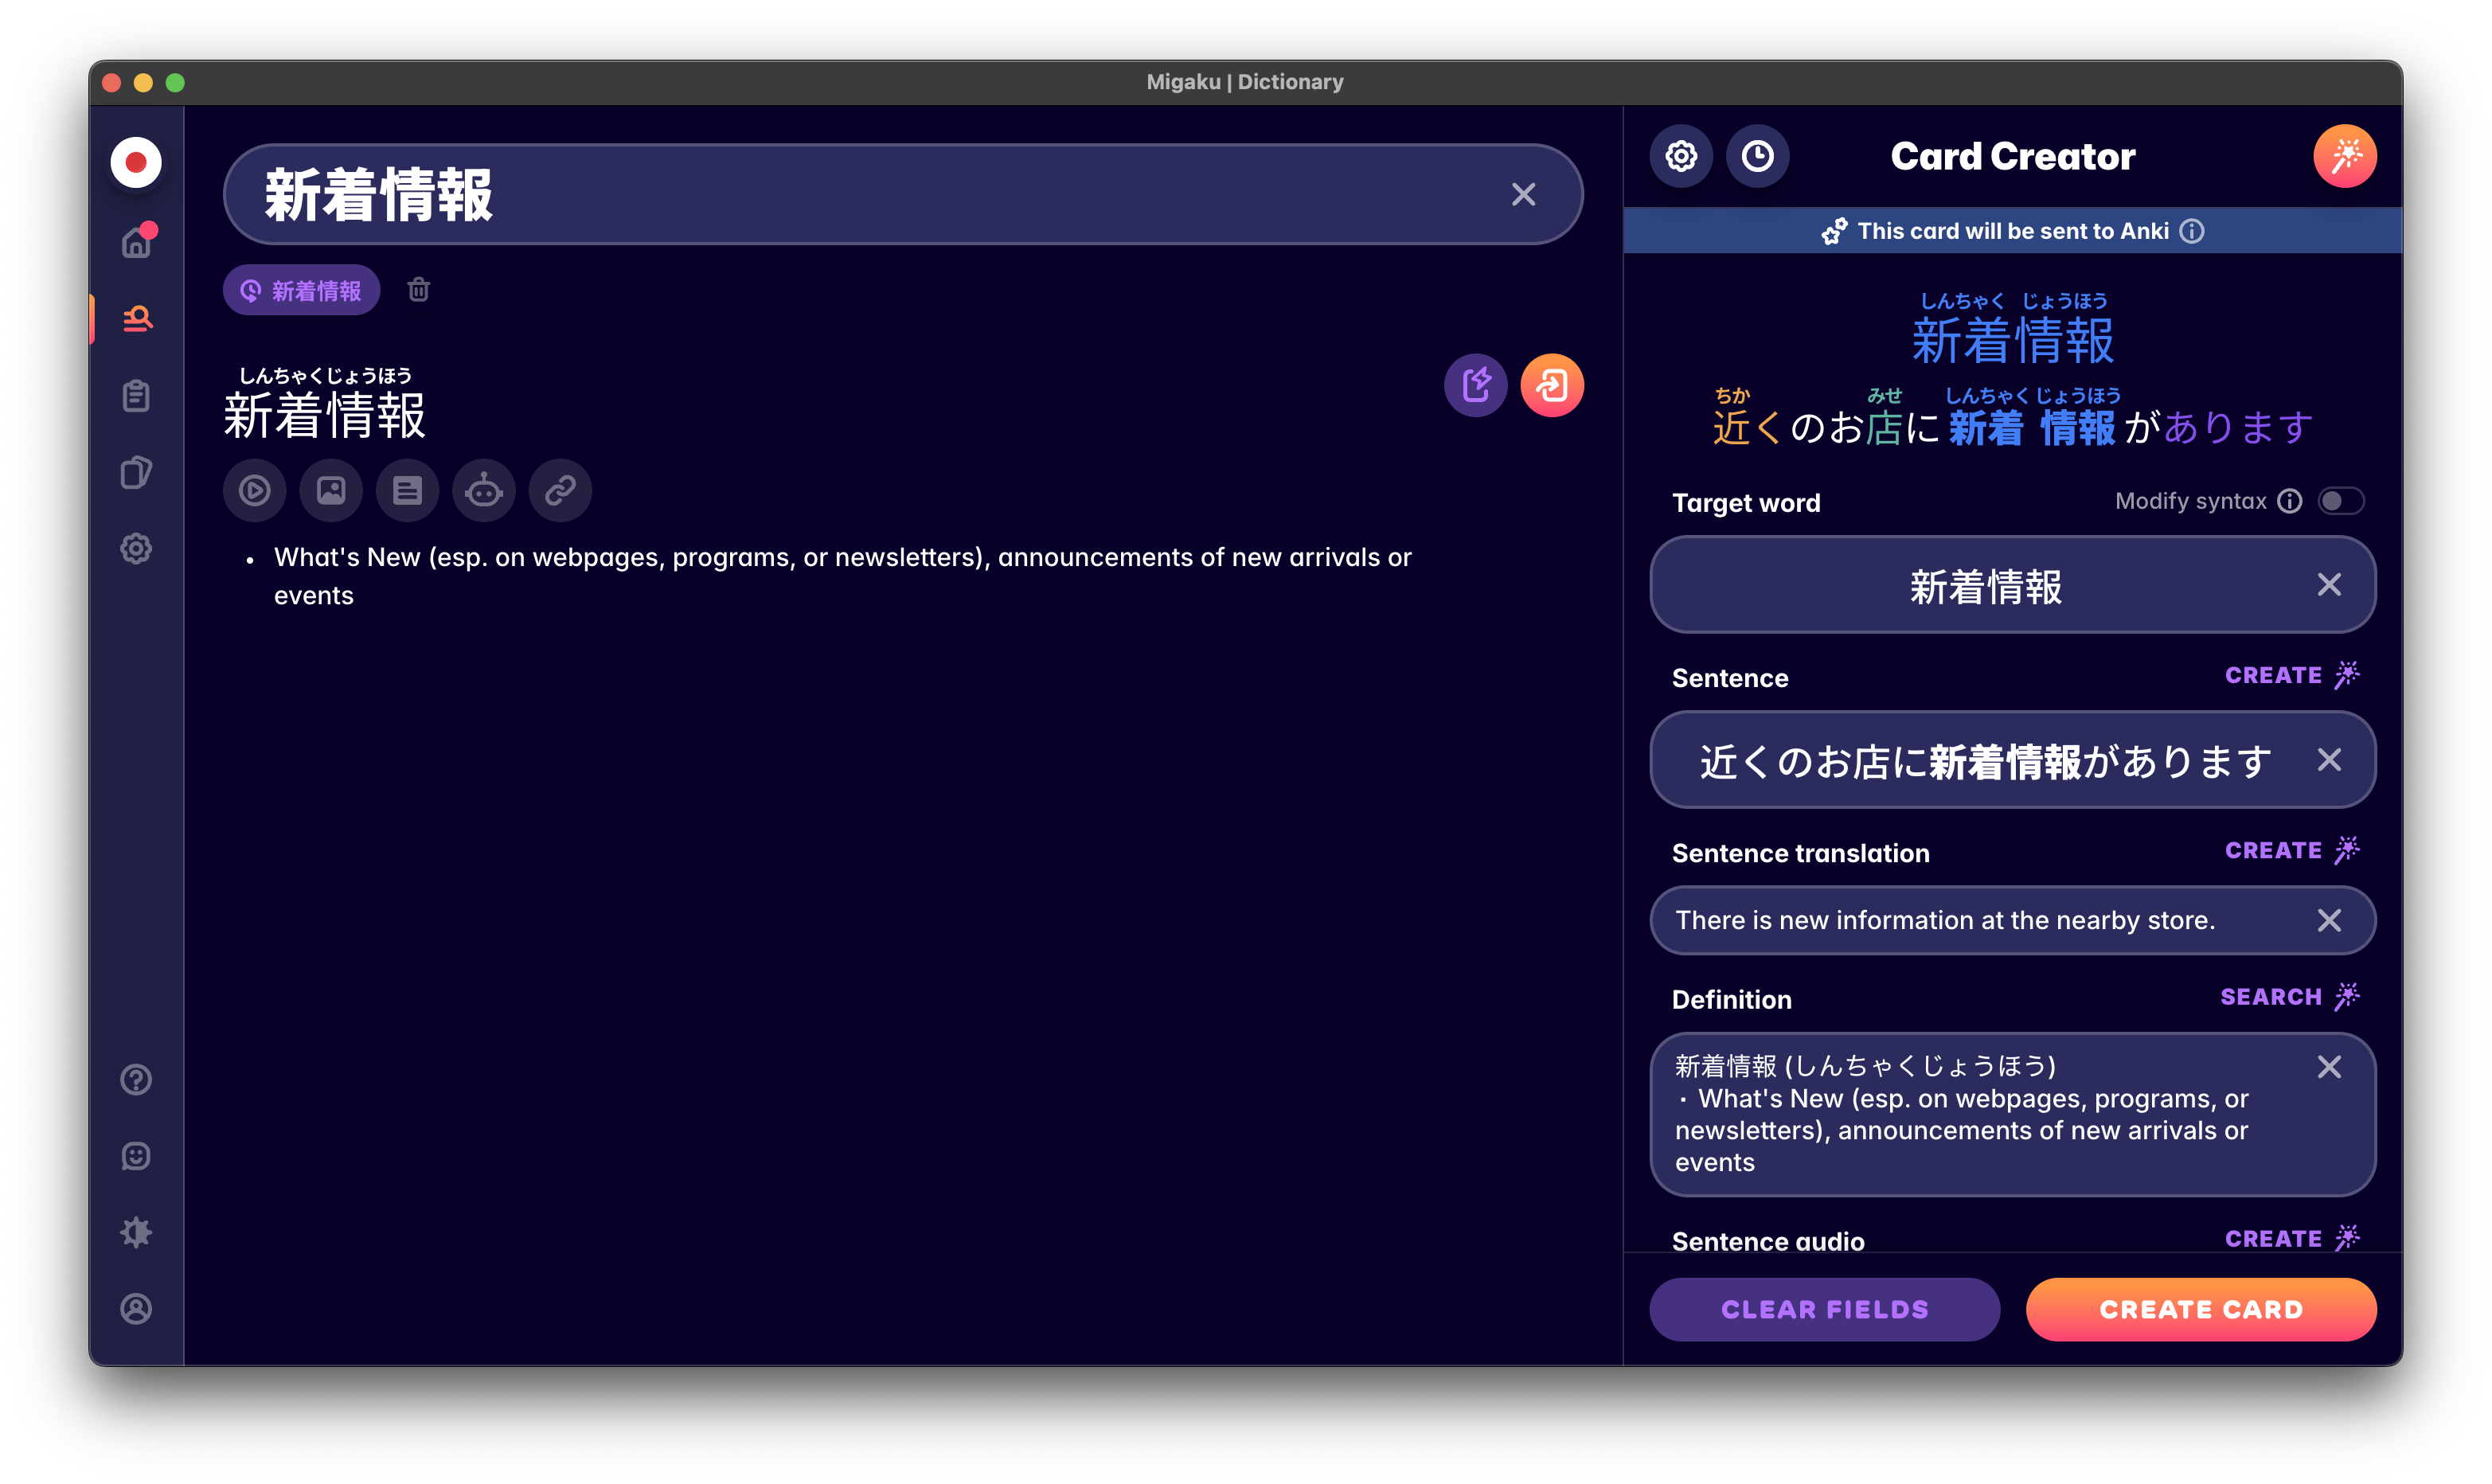Viewport: 2492px width, 1484px height.
Task: Click inside the Definition text field
Action: pos(2012,1114)
